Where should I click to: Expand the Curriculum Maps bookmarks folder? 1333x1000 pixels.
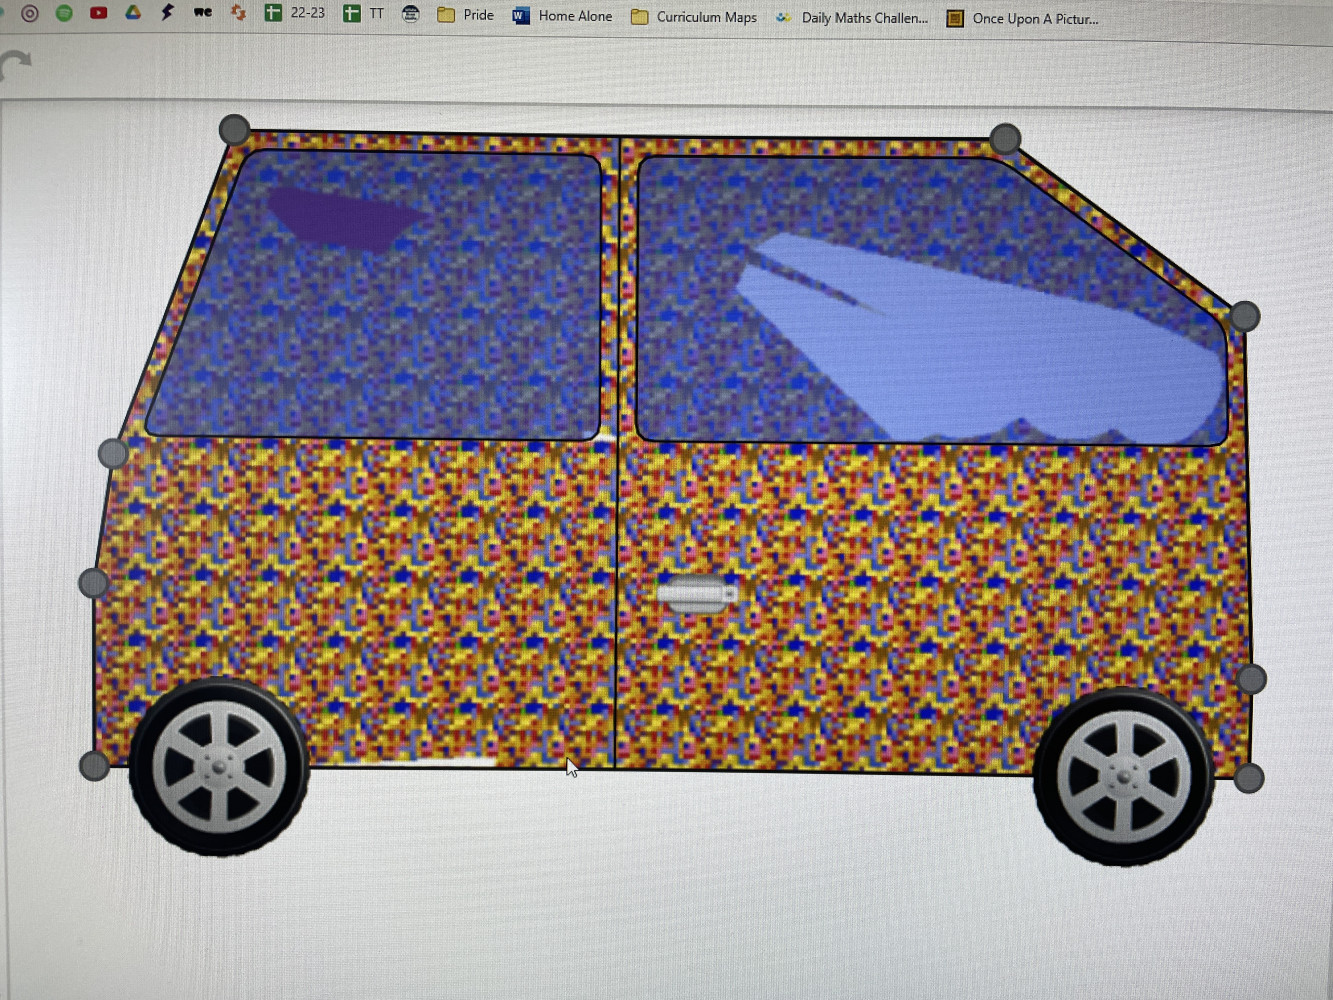[694, 17]
